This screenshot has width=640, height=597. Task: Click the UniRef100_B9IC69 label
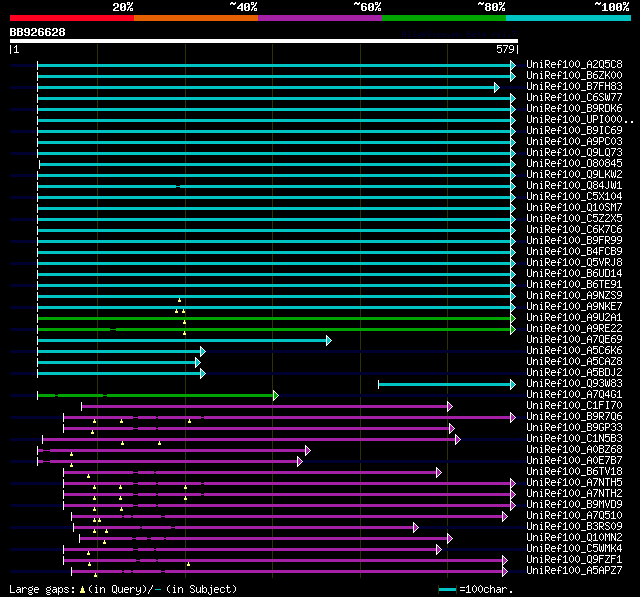574,131
